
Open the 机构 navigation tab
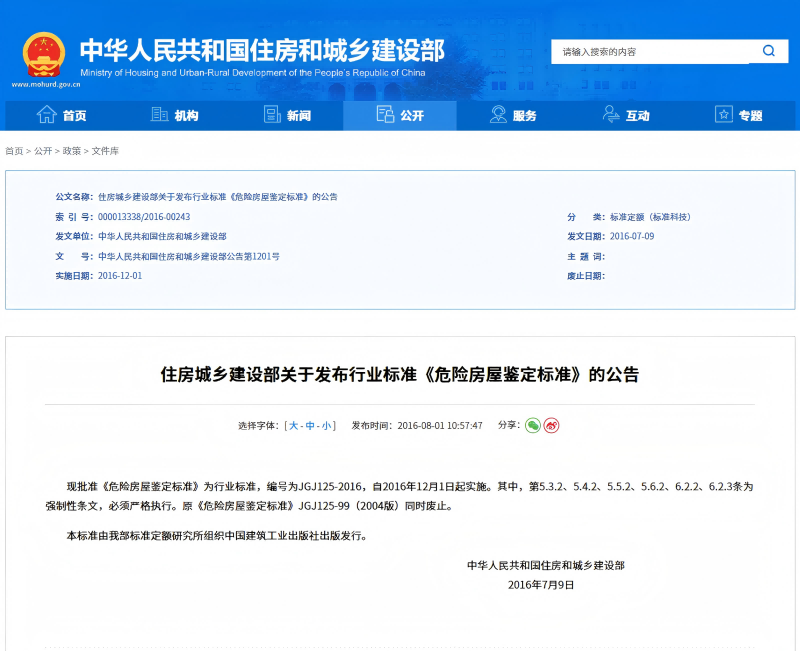(x=174, y=115)
